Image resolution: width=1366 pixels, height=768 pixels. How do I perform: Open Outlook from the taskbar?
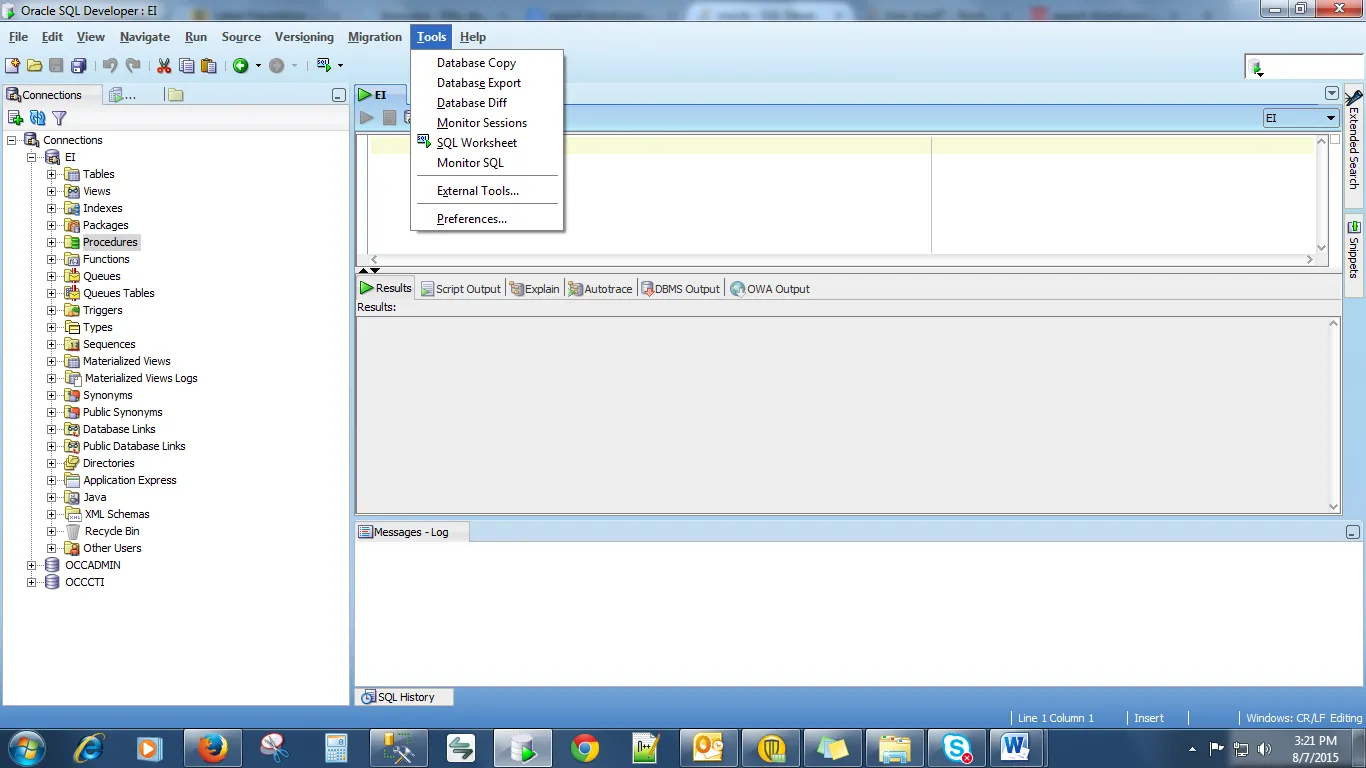tap(708, 747)
